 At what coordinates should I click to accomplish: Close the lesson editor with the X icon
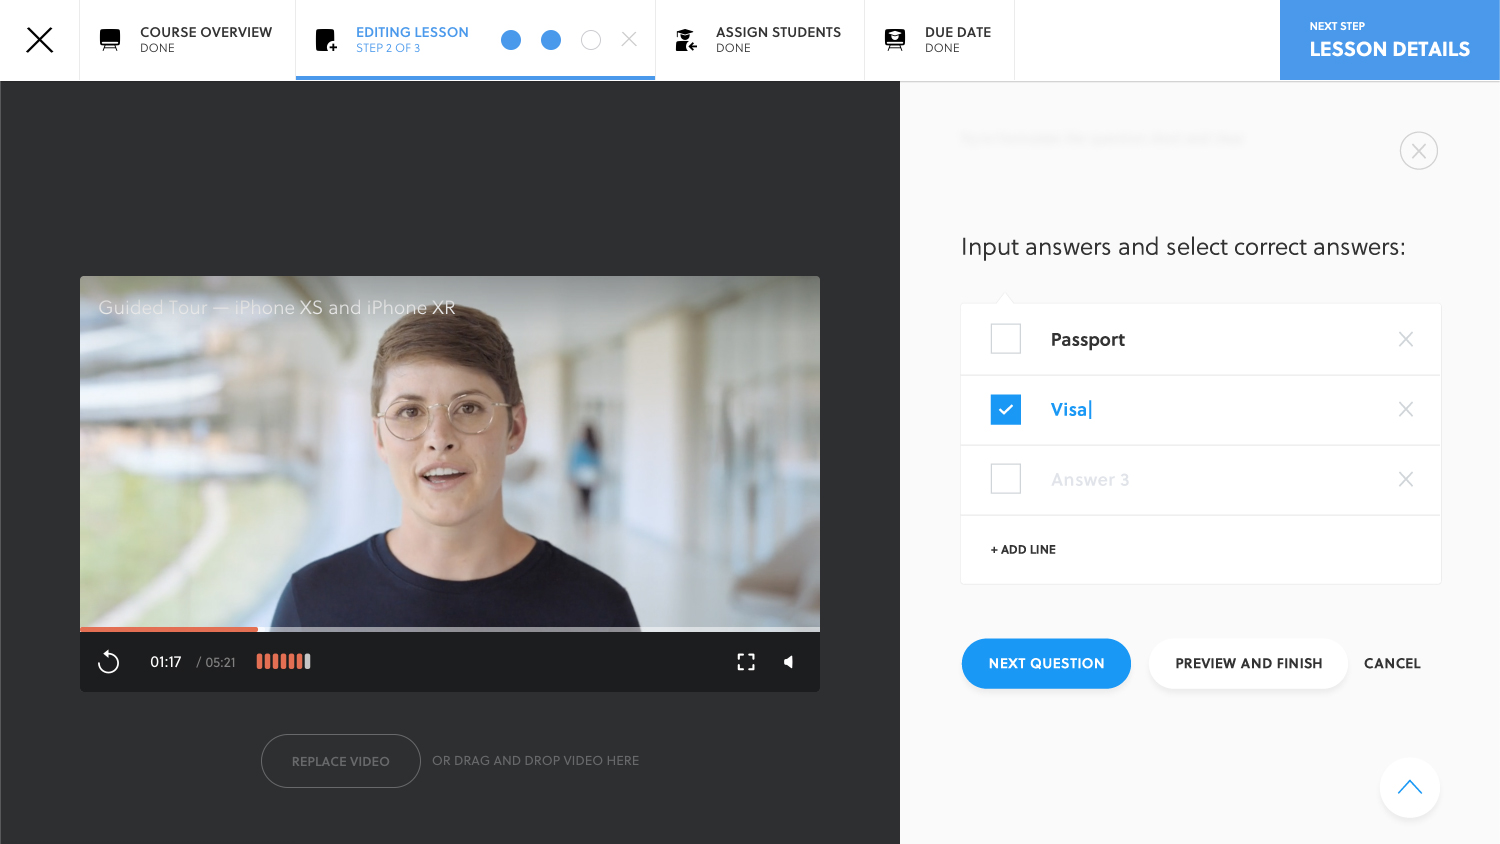click(40, 40)
